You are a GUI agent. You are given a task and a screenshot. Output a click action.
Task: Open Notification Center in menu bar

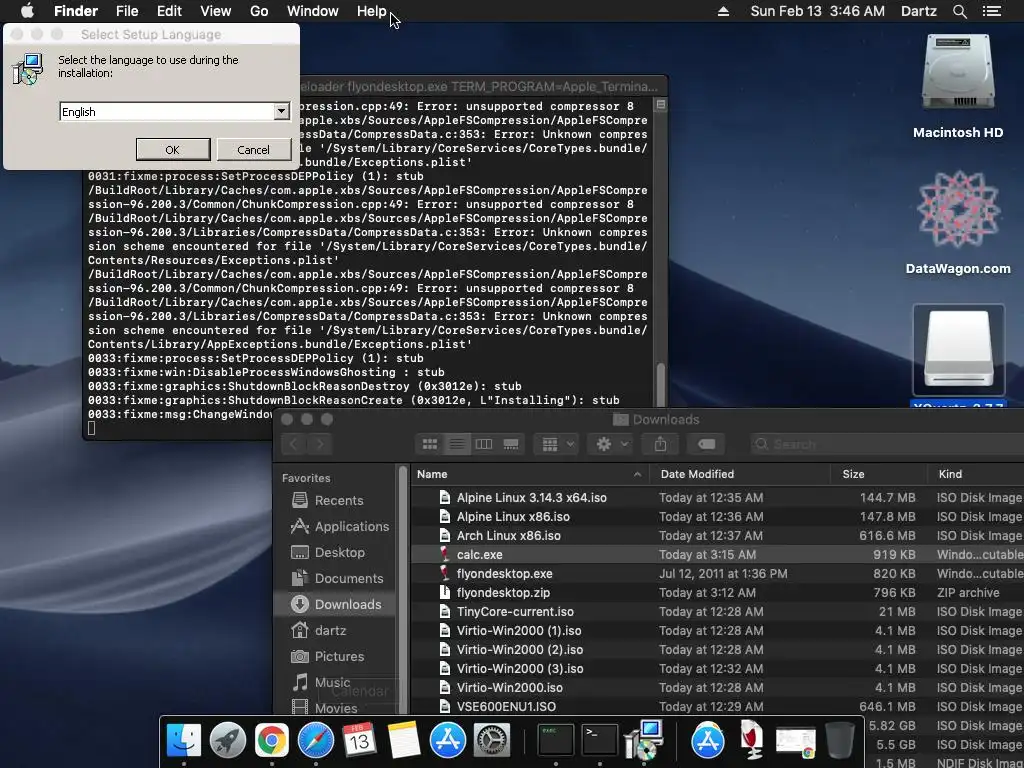pyautogui.click(x=992, y=11)
